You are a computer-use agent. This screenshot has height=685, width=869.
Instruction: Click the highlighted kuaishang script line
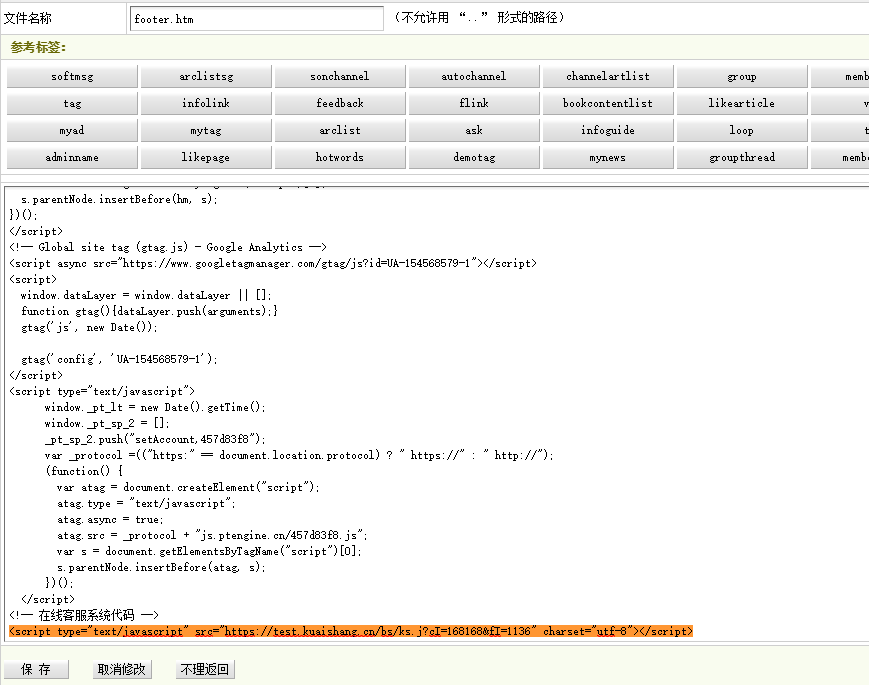[x=350, y=631]
